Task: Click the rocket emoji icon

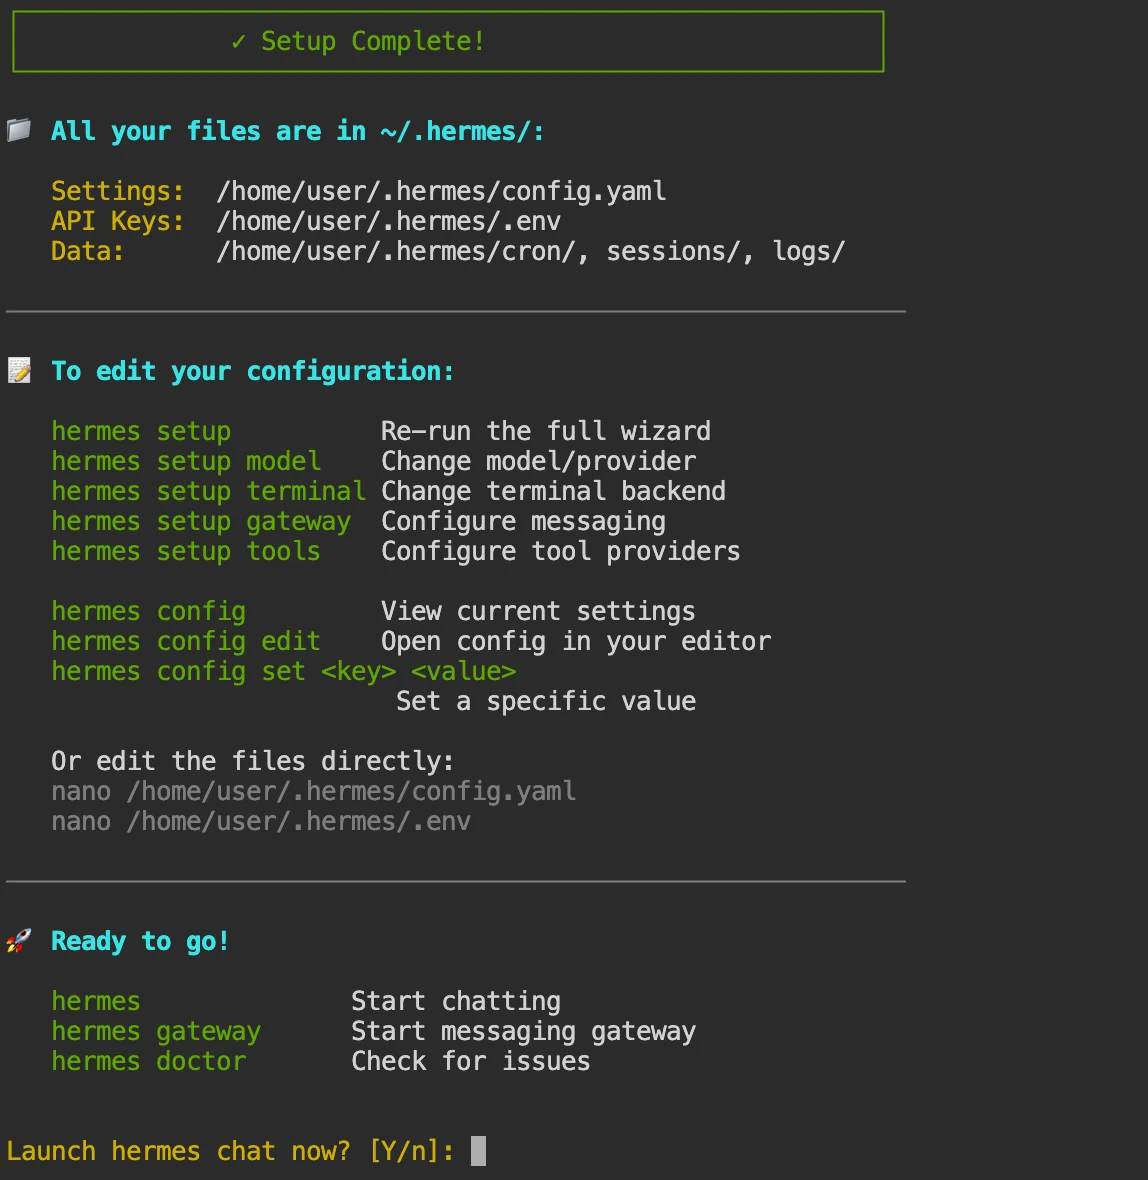Action: [x=19, y=941]
